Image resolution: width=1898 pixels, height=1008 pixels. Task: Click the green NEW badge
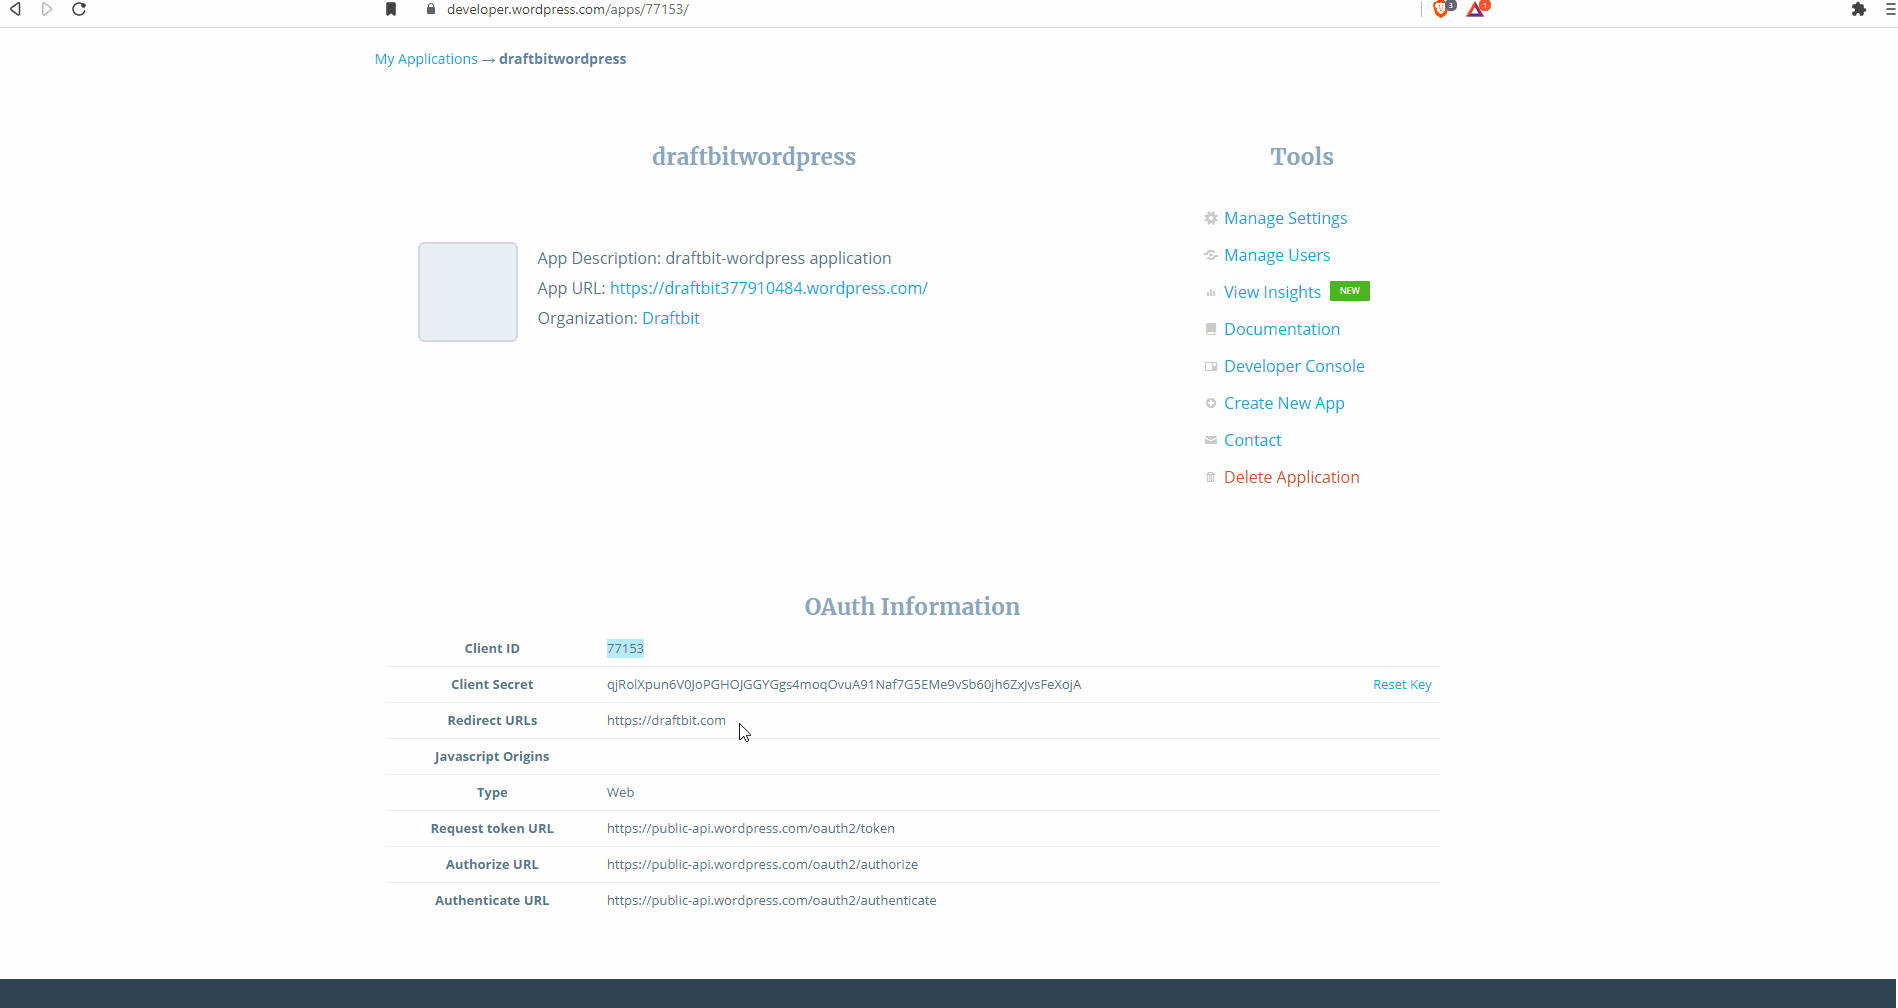(1350, 291)
